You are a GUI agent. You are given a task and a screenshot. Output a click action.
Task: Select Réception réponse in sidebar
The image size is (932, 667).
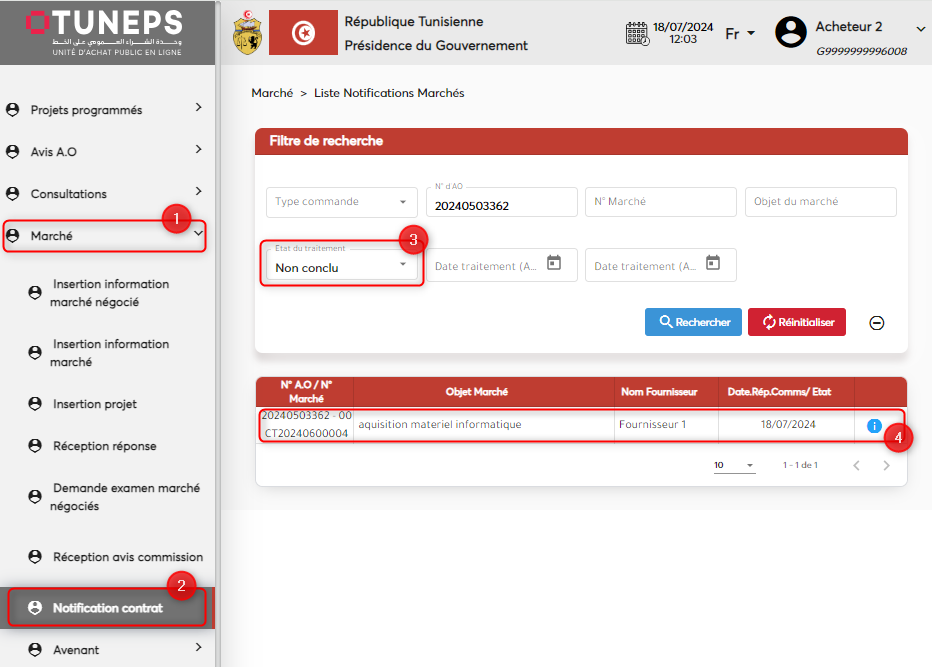(104, 446)
